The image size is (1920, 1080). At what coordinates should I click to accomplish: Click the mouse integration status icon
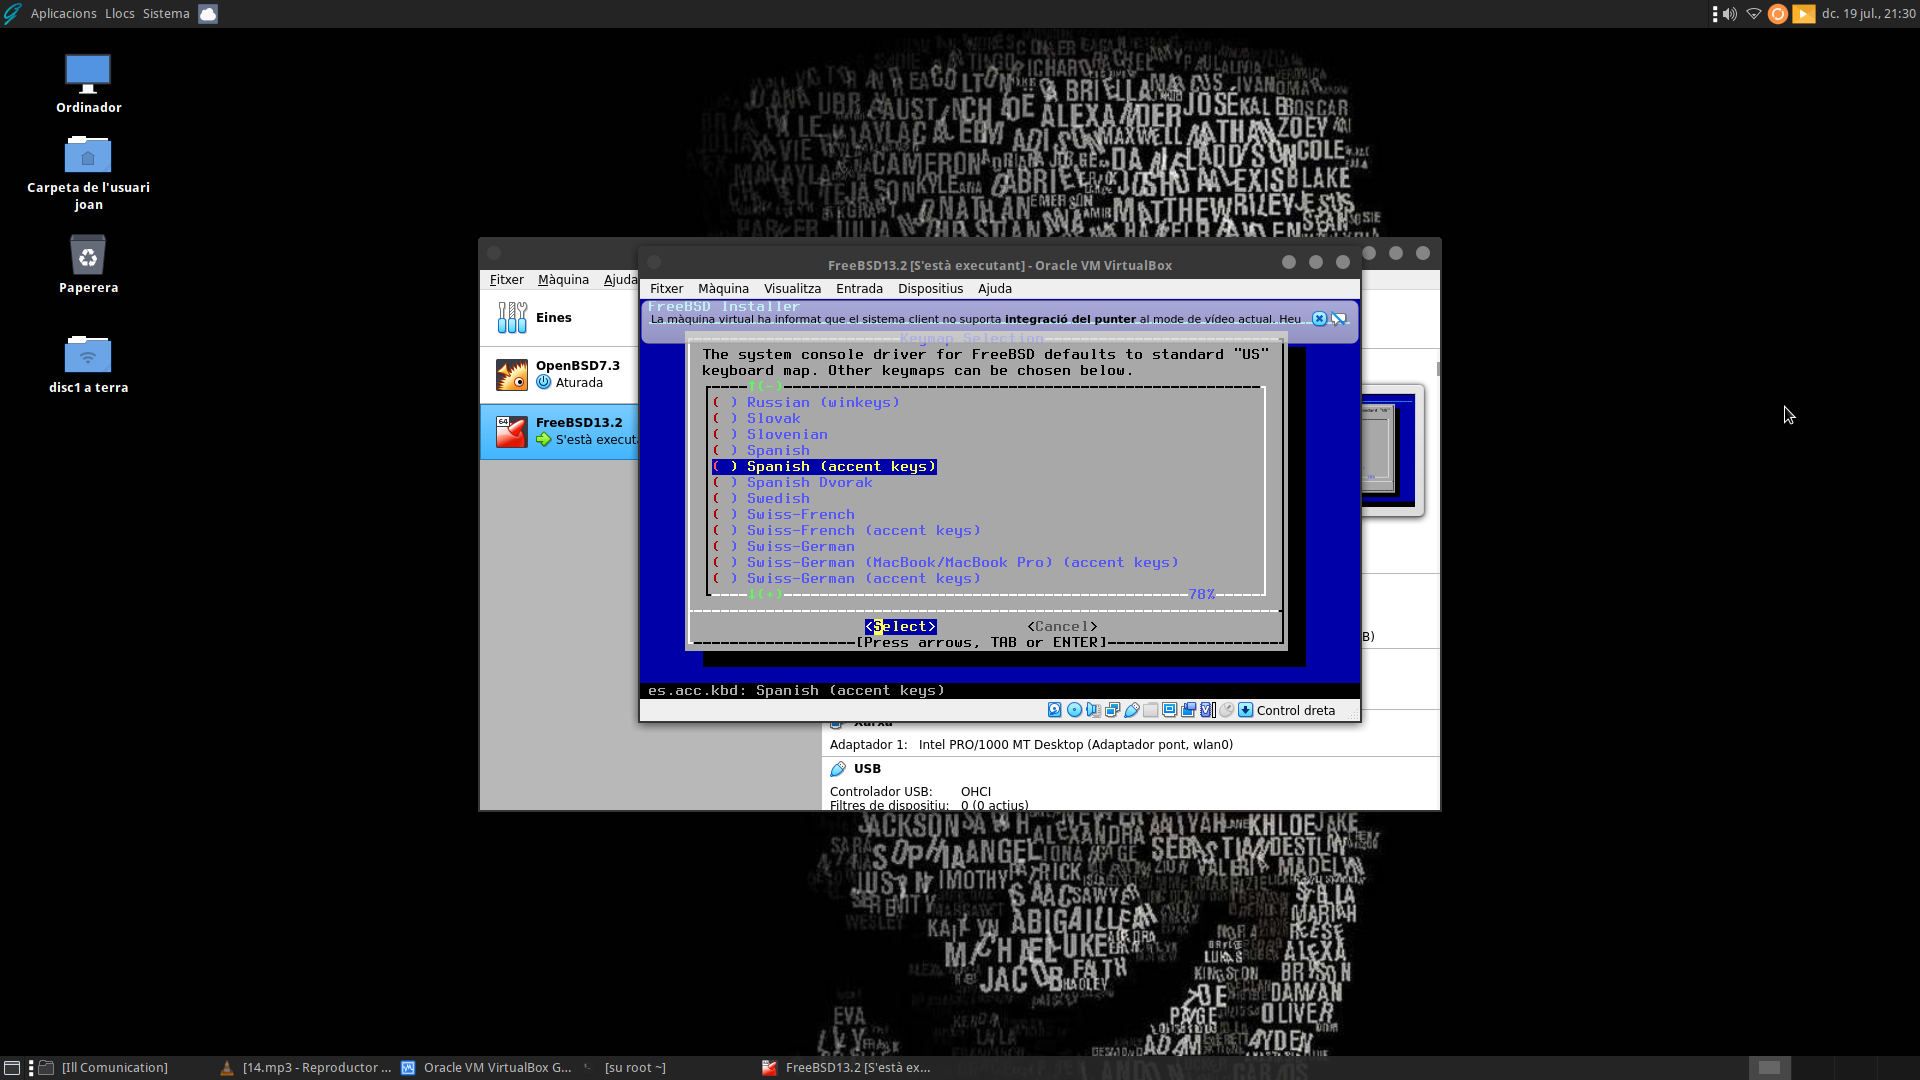(x=1226, y=710)
